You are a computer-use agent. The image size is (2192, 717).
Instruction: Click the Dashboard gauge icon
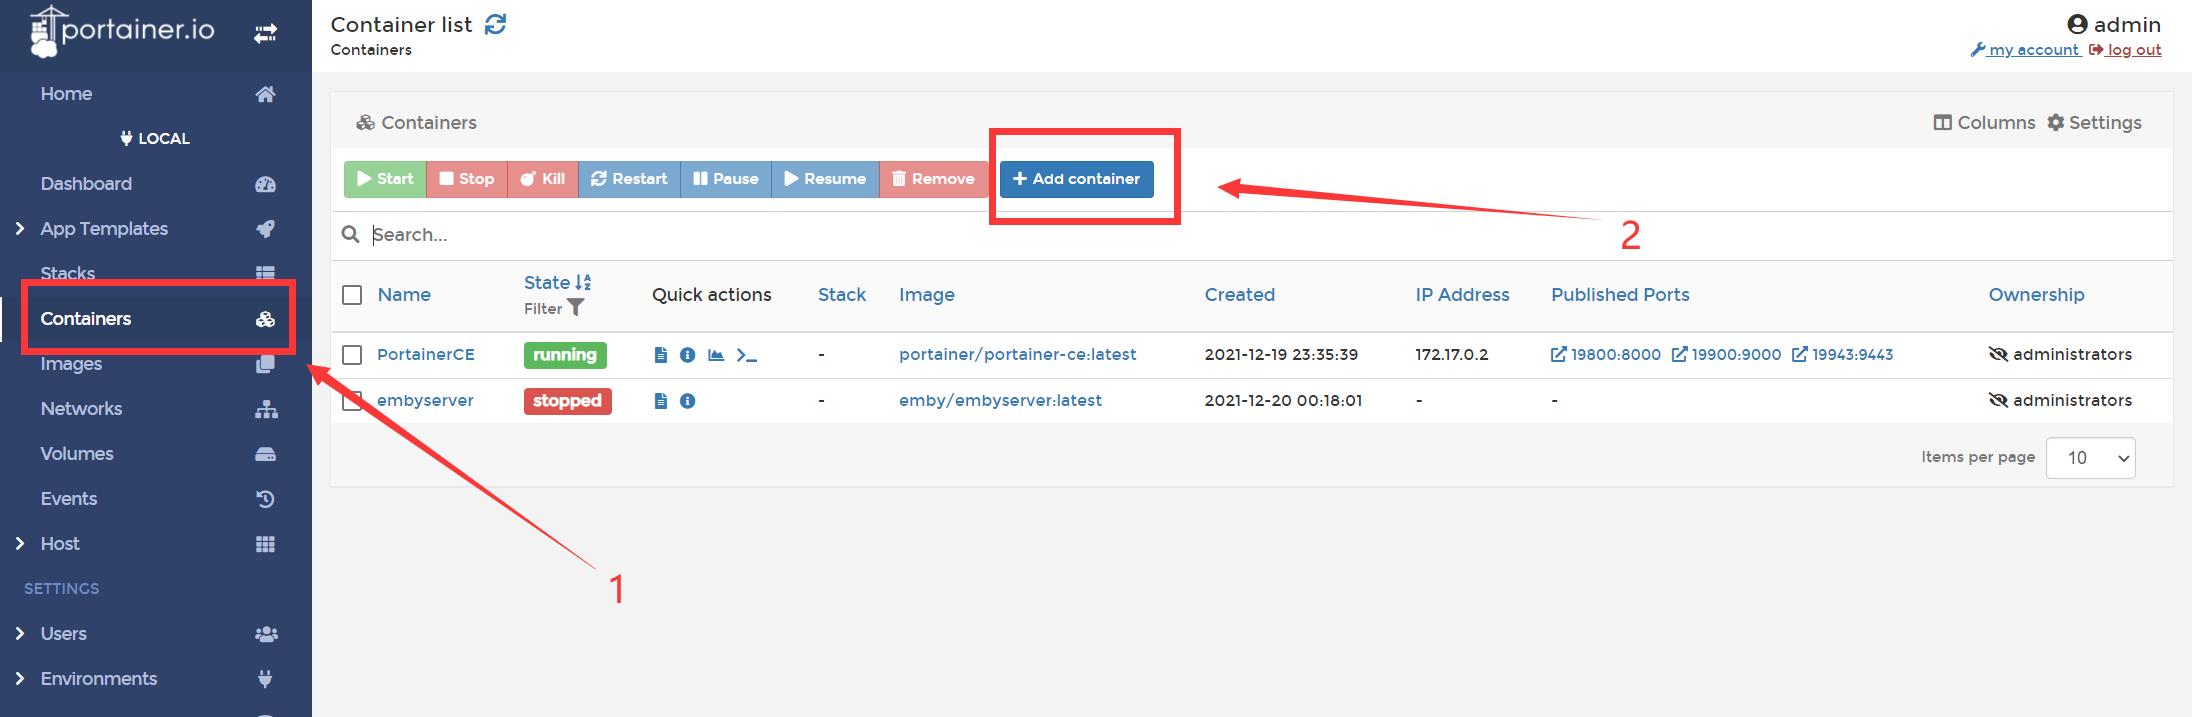[x=265, y=184]
